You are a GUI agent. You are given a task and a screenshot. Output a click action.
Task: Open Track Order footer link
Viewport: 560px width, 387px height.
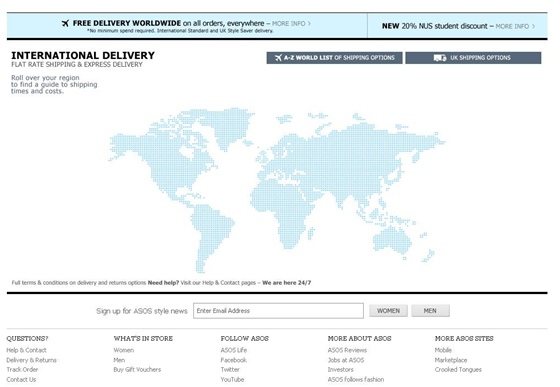point(22,370)
